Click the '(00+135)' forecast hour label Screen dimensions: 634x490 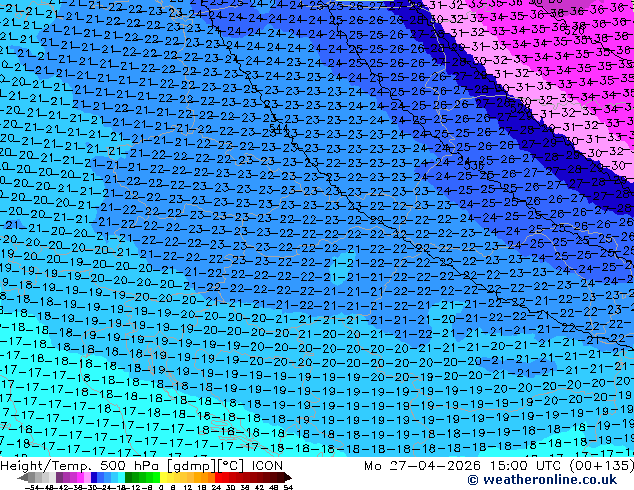click(601, 465)
